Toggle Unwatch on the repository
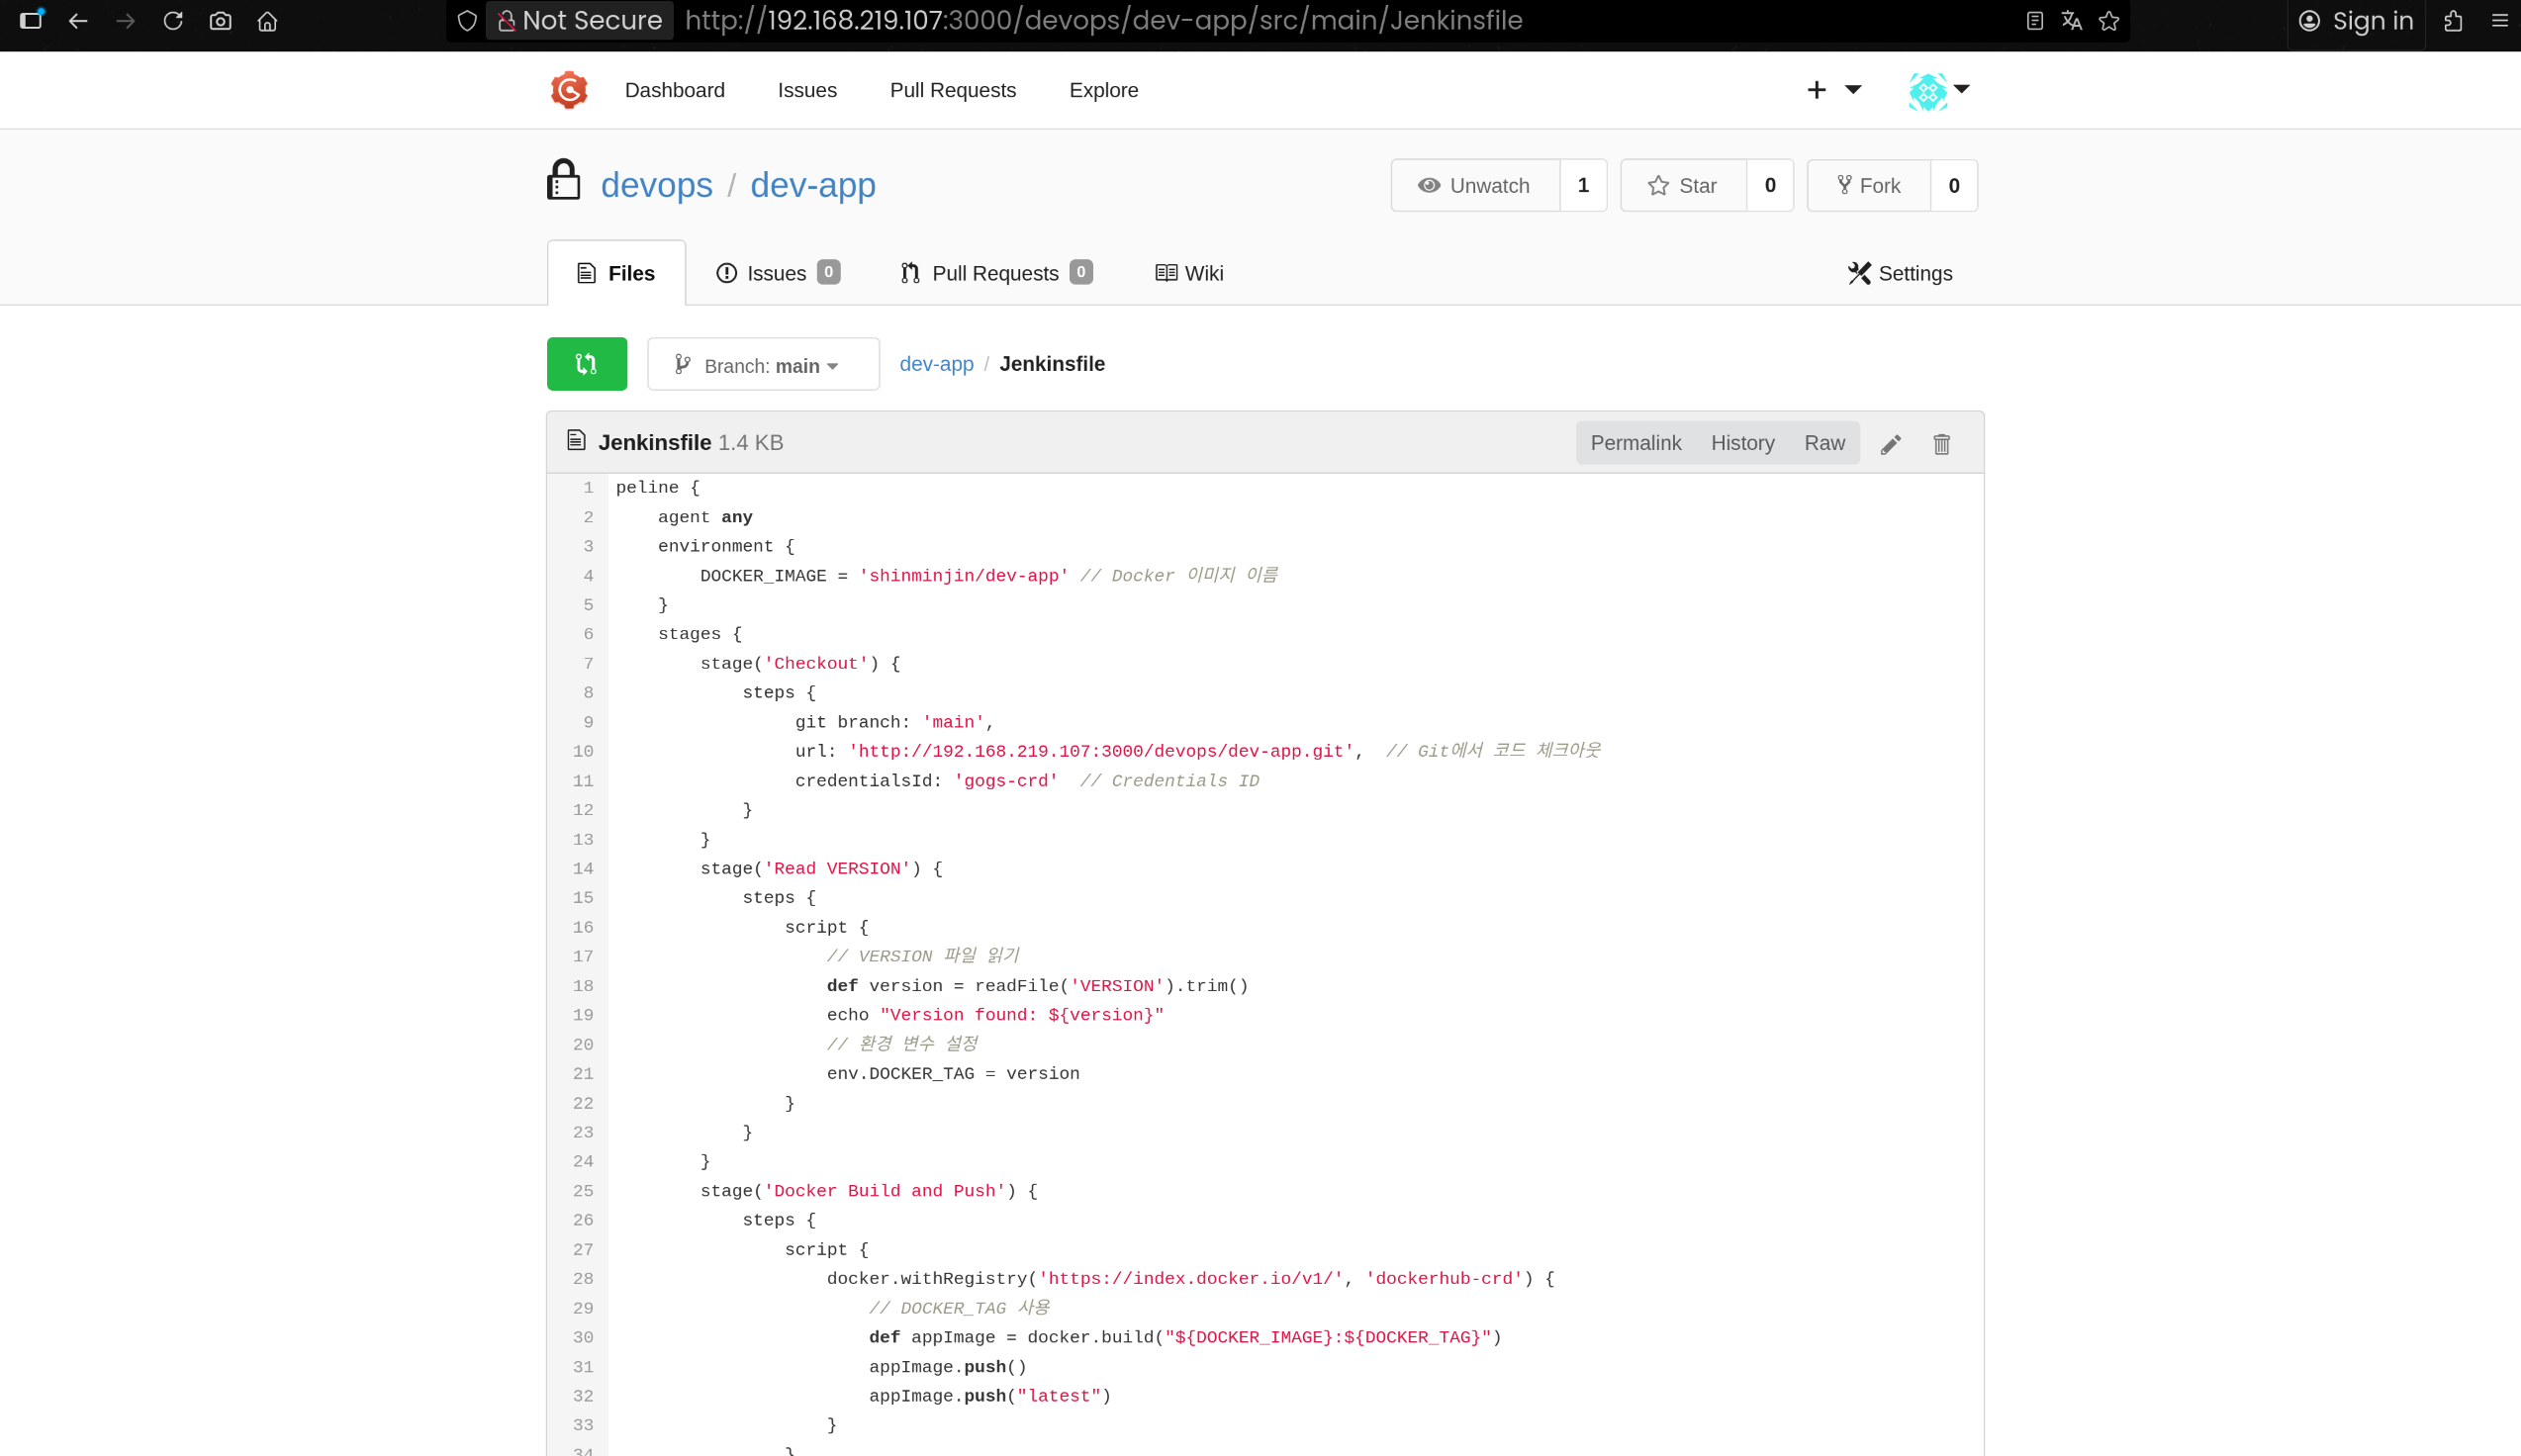The width and height of the screenshot is (2521, 1456). click(1475, 186)
